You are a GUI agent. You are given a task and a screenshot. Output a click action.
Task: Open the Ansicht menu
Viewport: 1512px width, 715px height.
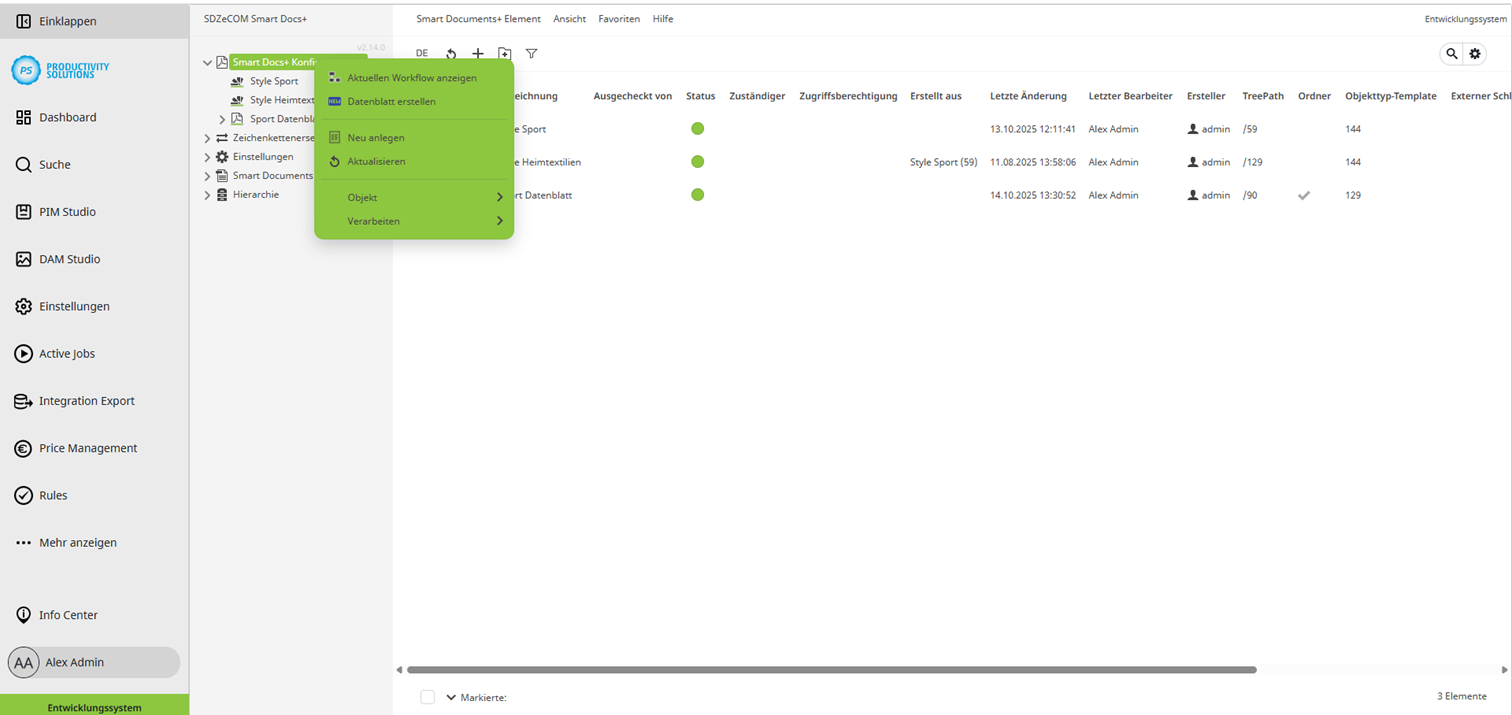click(x=569, y=18)
